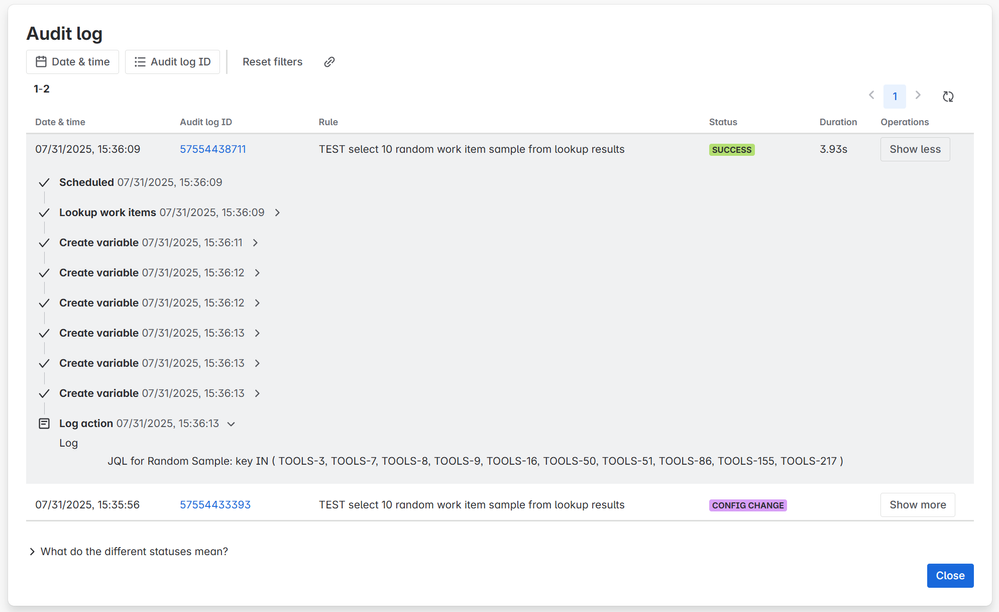Viewport: 999px width, 612px height.
Task: Click the list icon in Audit log ID filter
Action: tap(136, 61)
